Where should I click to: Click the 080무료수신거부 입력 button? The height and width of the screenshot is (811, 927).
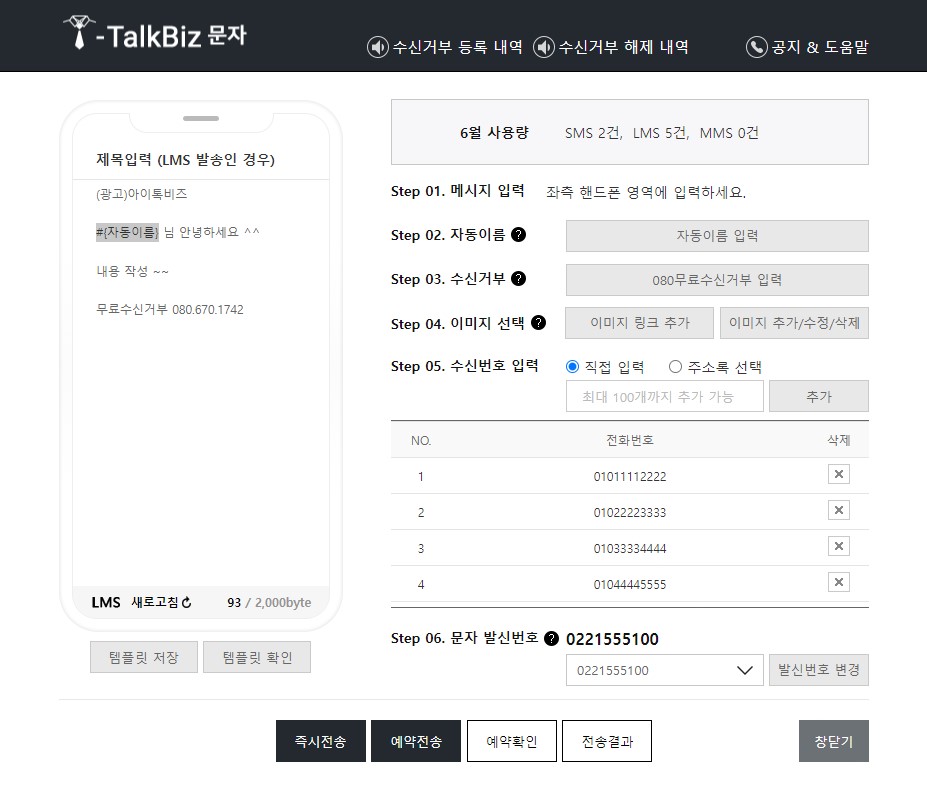click(x=717, y=280)
